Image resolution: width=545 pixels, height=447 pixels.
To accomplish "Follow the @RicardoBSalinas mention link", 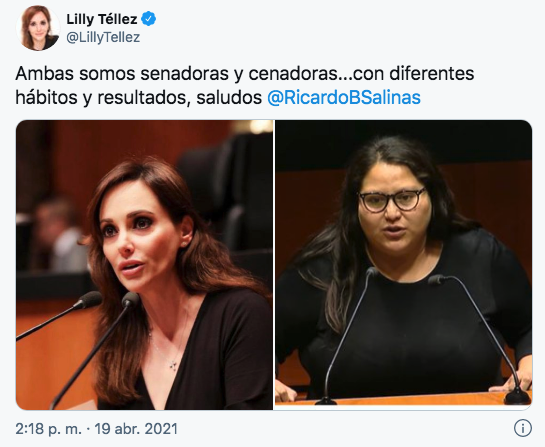I will coord(344,97).
